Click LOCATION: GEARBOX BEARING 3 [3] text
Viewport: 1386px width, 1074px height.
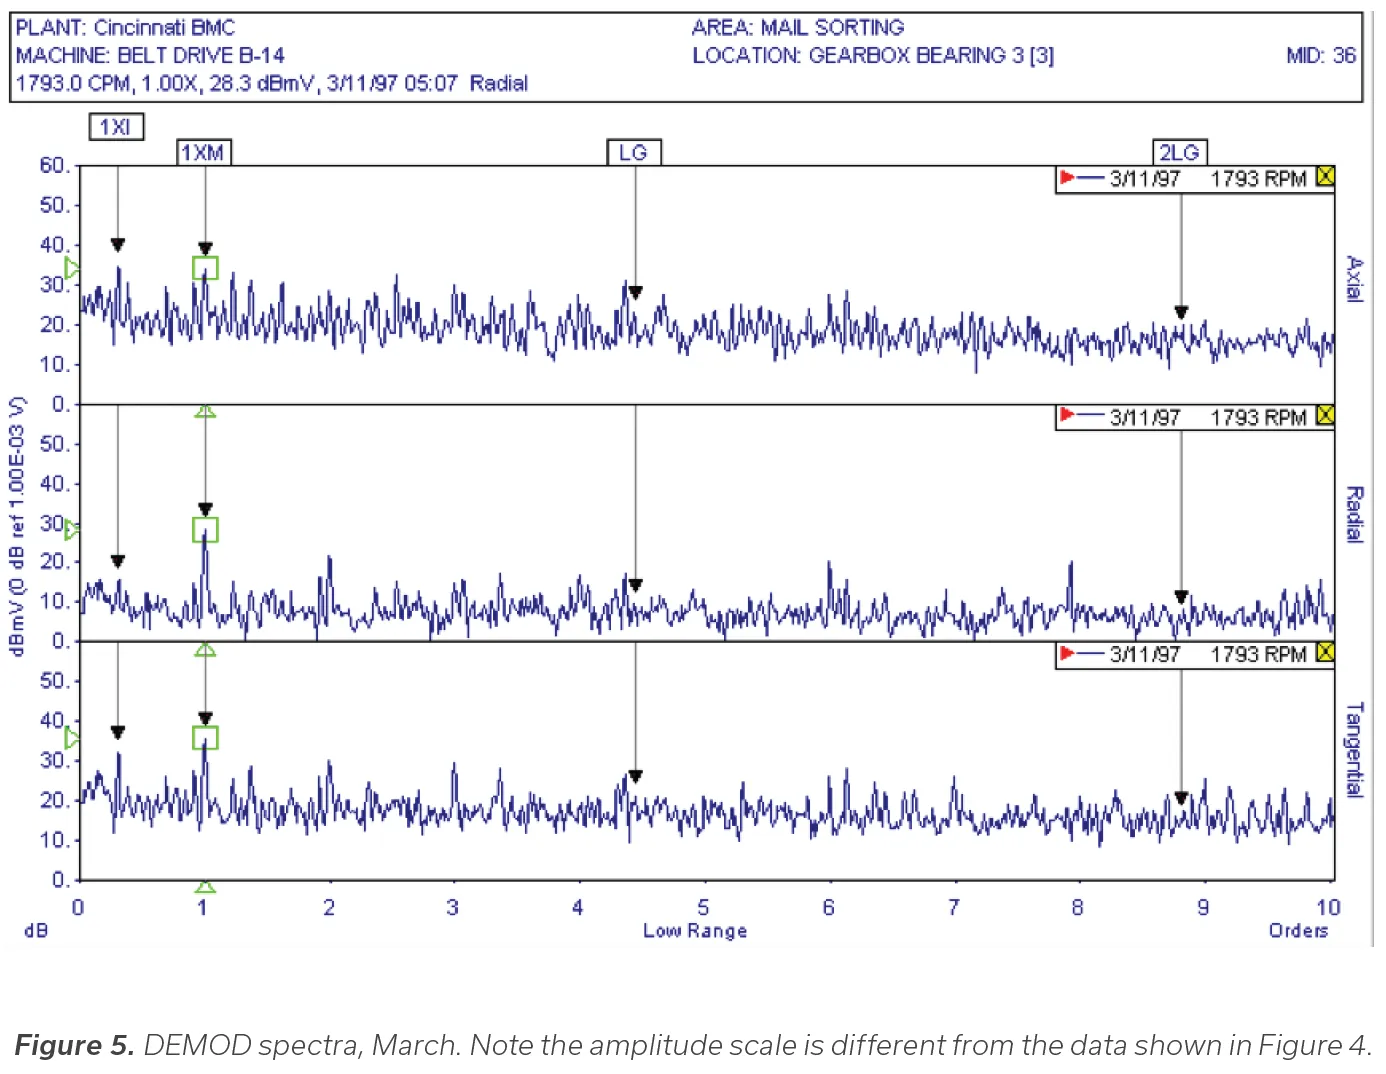point(873,56)
